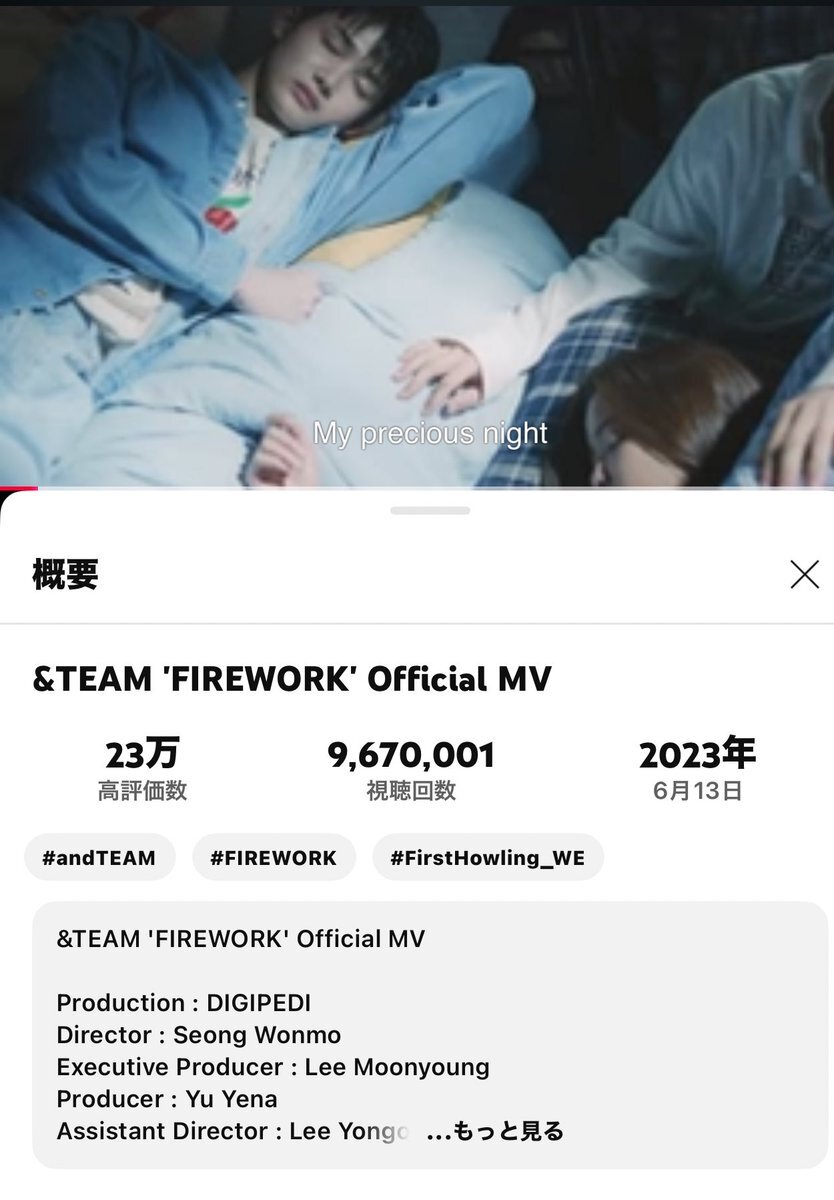Tap the sheet drag handle bar
The image size is (834, 1200).
(x=430, y=510)
